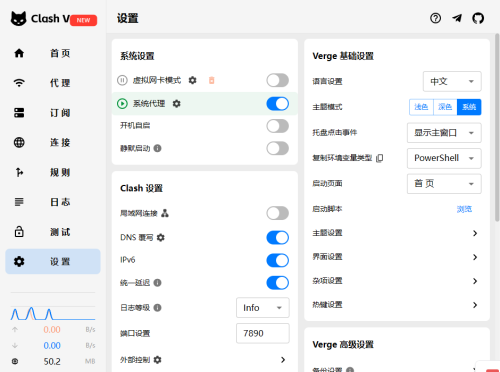Expand 外部控制 chevron

click(283, 360)
